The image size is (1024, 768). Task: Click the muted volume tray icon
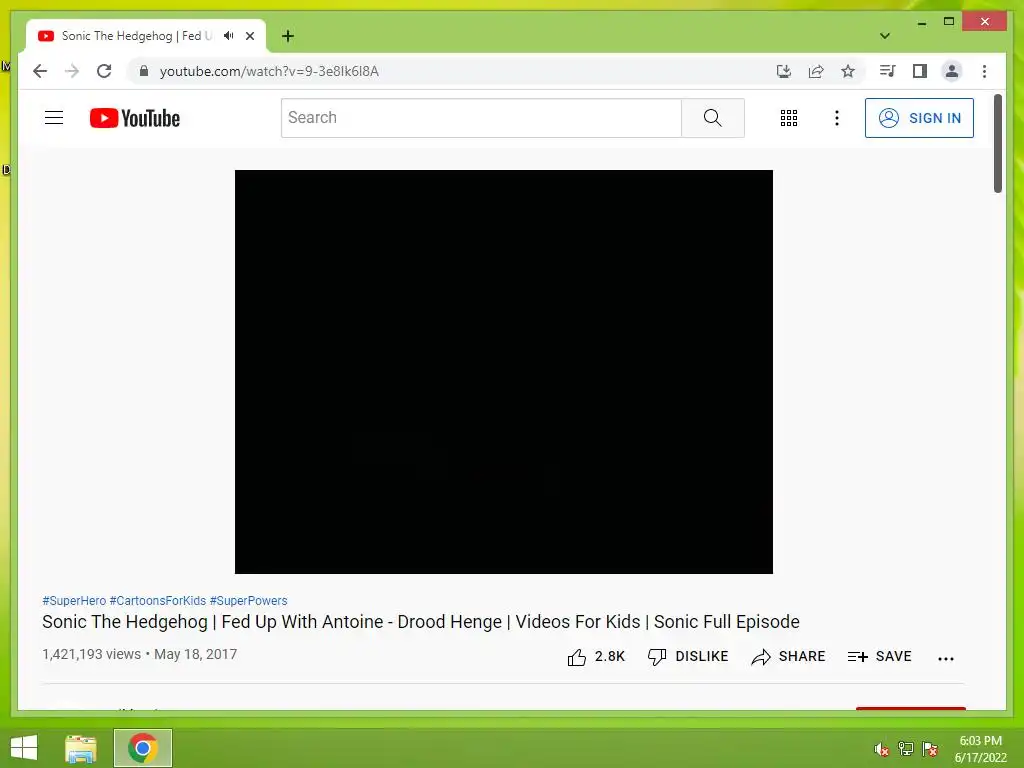pos(882,749)
